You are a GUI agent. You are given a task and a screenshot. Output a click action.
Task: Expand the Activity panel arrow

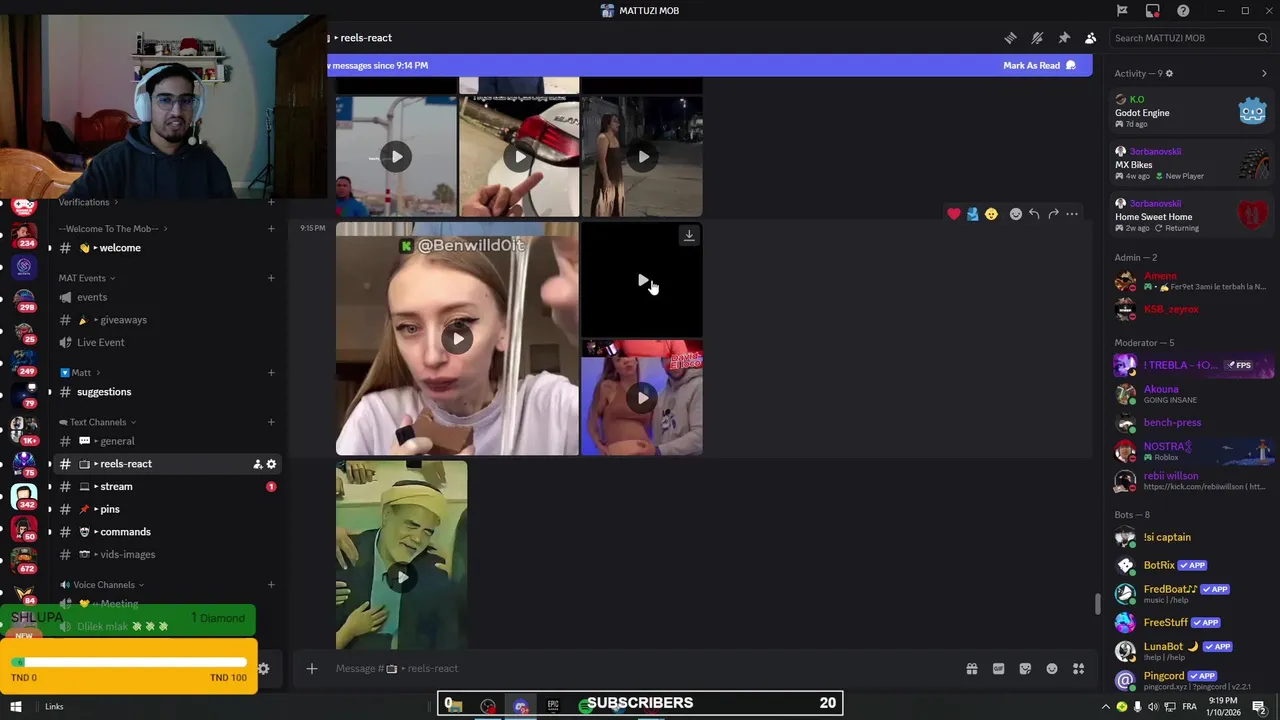coord(1264,73)
